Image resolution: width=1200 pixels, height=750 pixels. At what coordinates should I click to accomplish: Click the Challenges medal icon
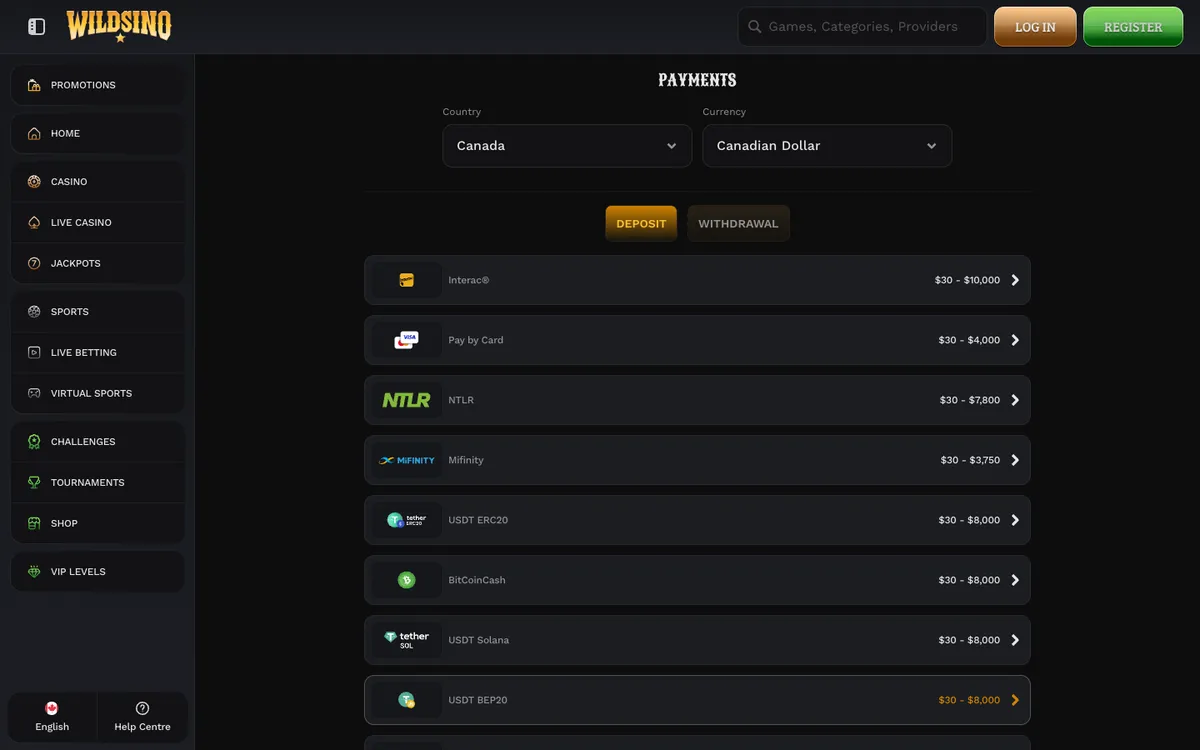[x=34, y=441]
